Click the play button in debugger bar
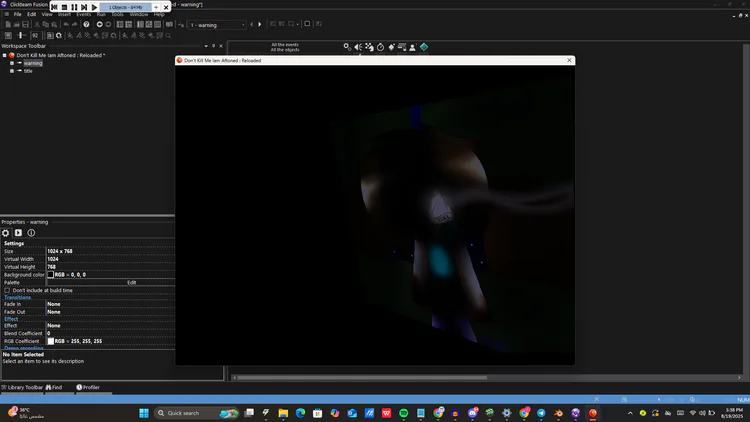 [94, 7]
